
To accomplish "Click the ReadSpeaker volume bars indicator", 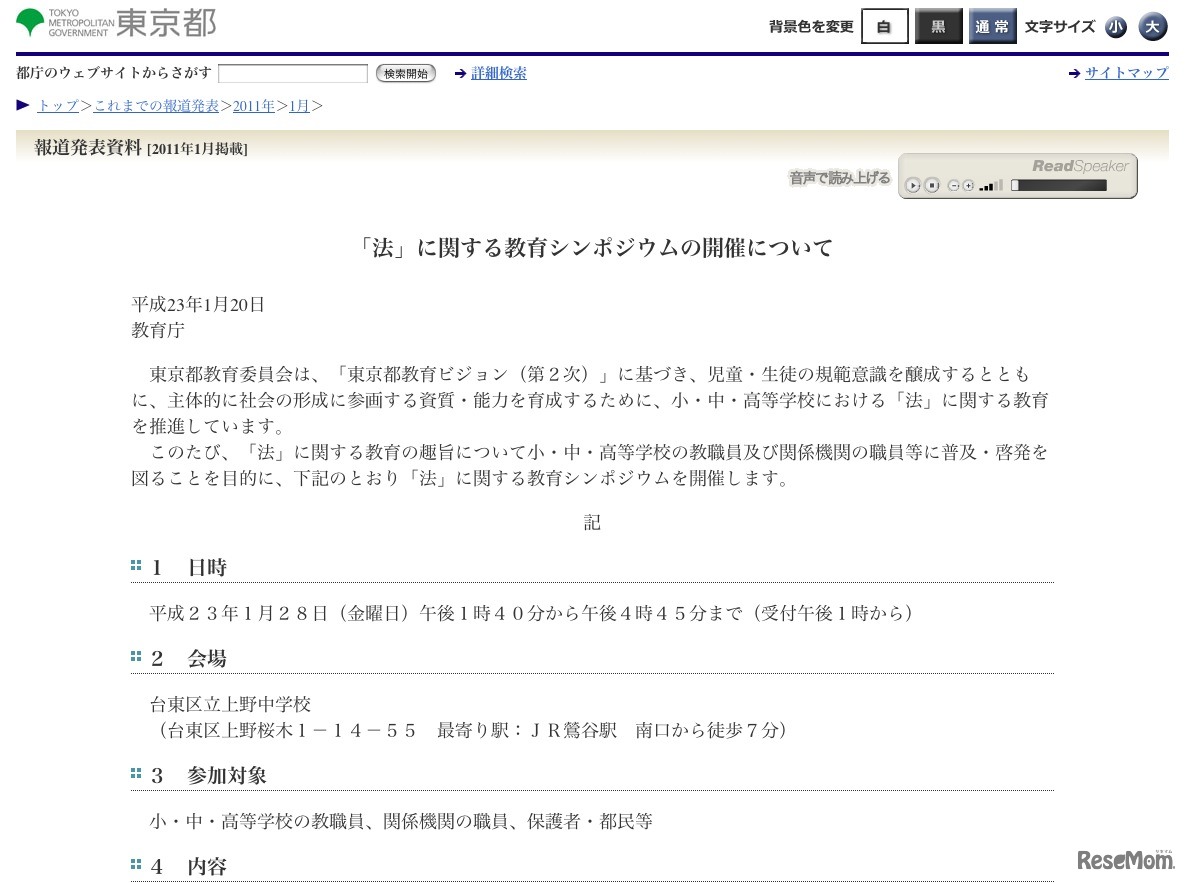I will coord(989,185).
